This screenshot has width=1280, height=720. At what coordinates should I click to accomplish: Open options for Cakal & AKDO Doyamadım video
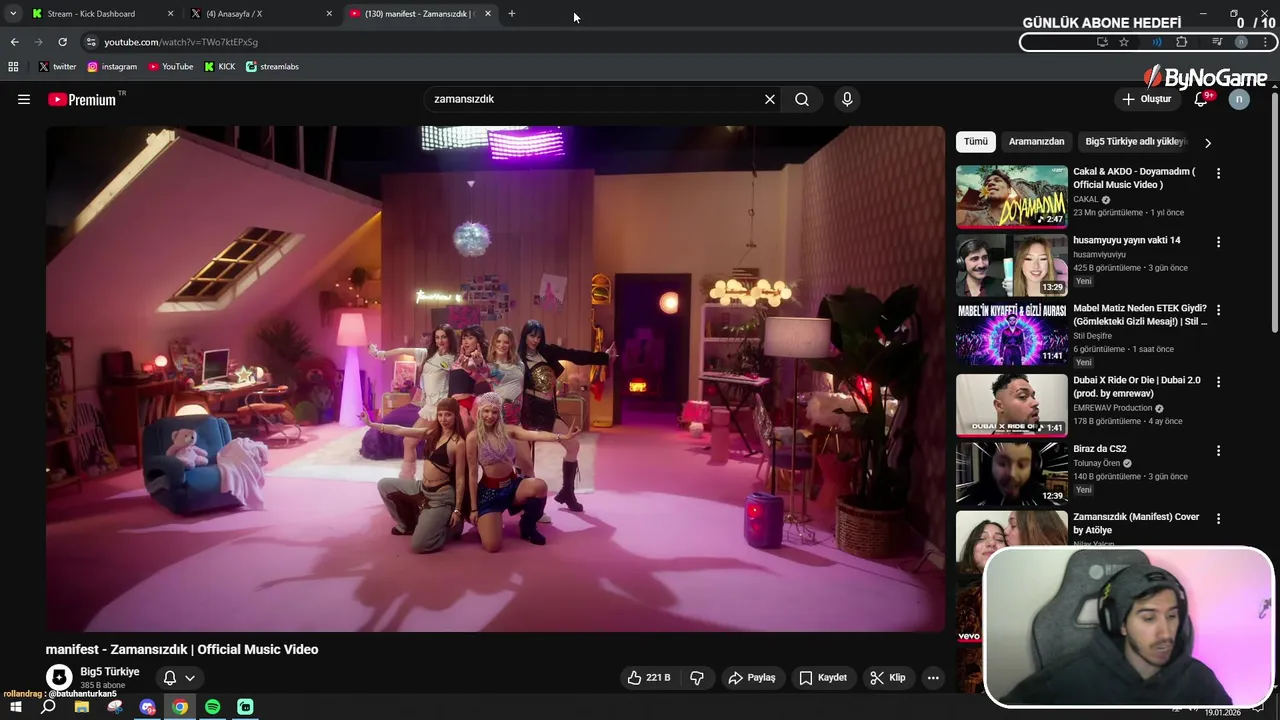point(1218,173)
